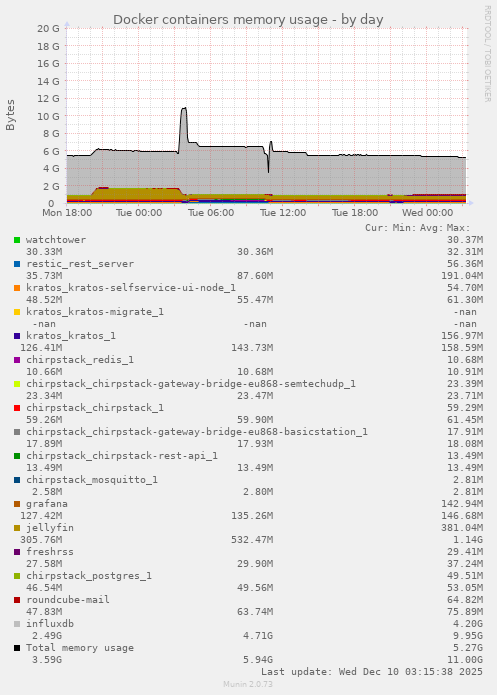Select the 'restic_rest_server' legend label
This screenshot has height=695, width=497.
(x=80, y=264)
